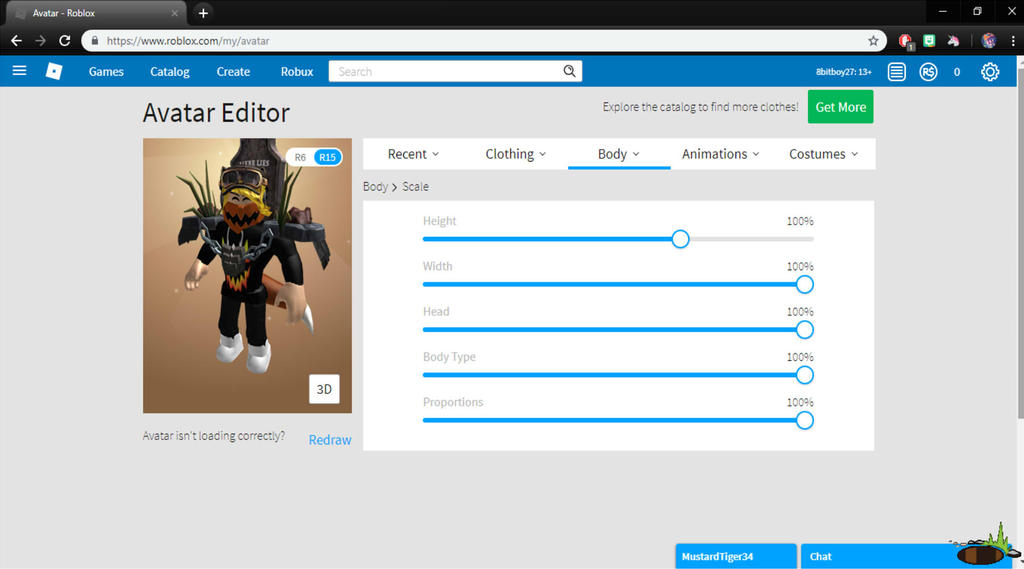Screen dimensions: 1024x569
Task: Go to the Robux page
Action: [297, 72]
